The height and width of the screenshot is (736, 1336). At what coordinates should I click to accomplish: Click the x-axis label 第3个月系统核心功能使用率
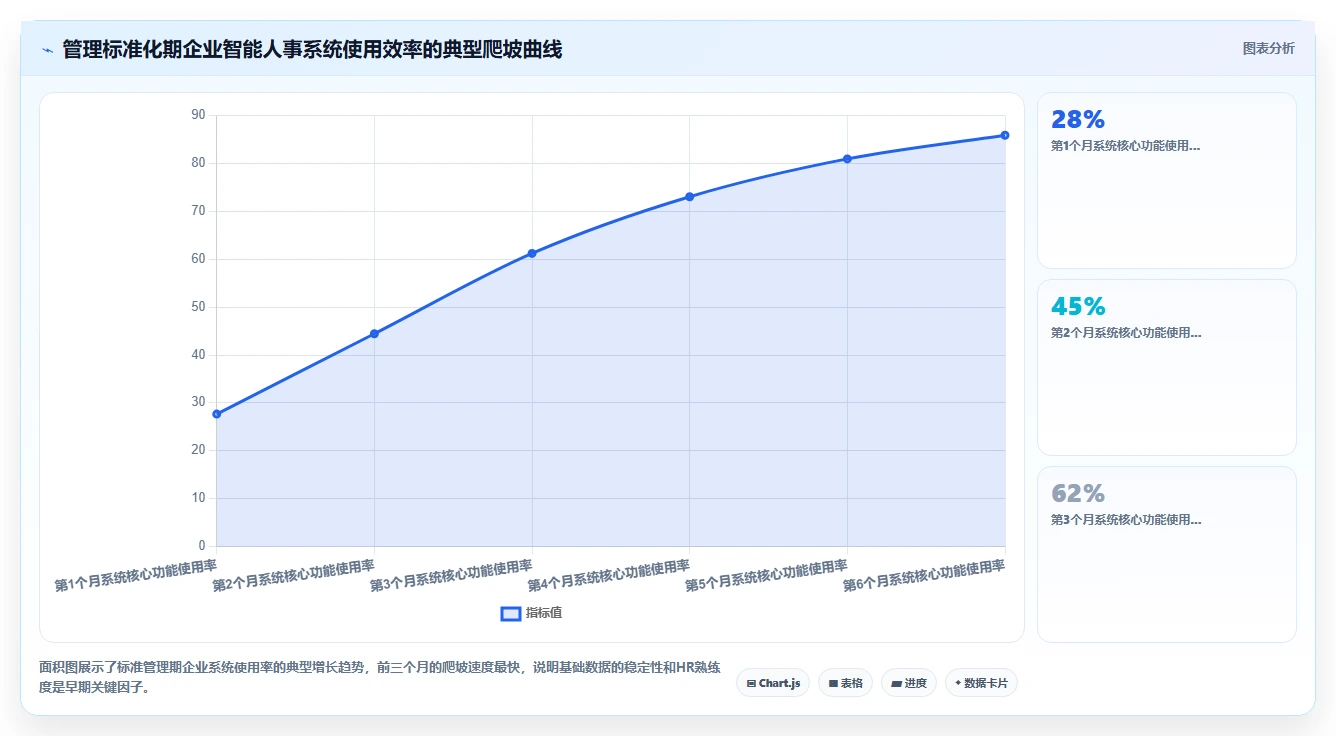coord(451,575)
